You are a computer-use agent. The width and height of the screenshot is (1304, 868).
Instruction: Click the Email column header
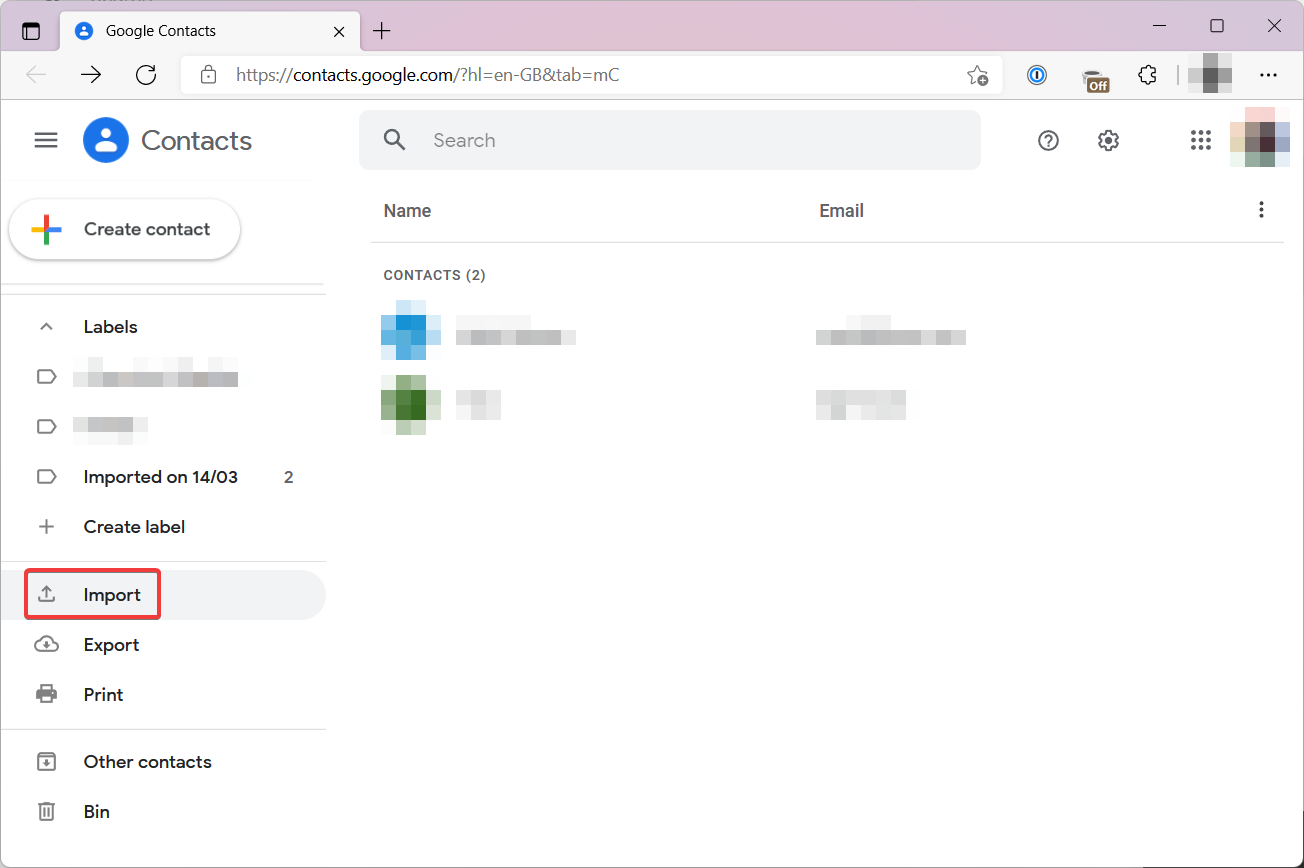point(841,211)
